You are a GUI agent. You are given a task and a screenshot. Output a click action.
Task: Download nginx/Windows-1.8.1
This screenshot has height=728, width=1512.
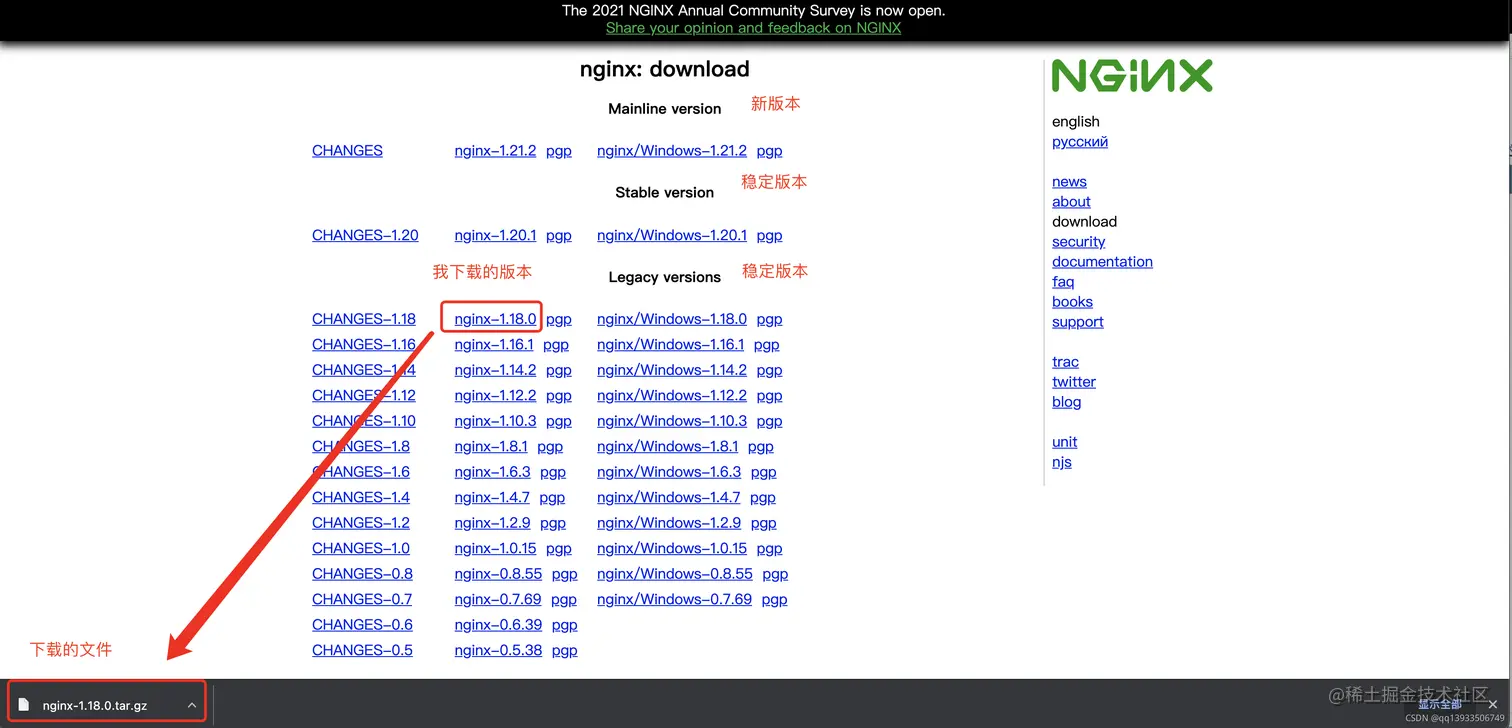tap(668, 447)
